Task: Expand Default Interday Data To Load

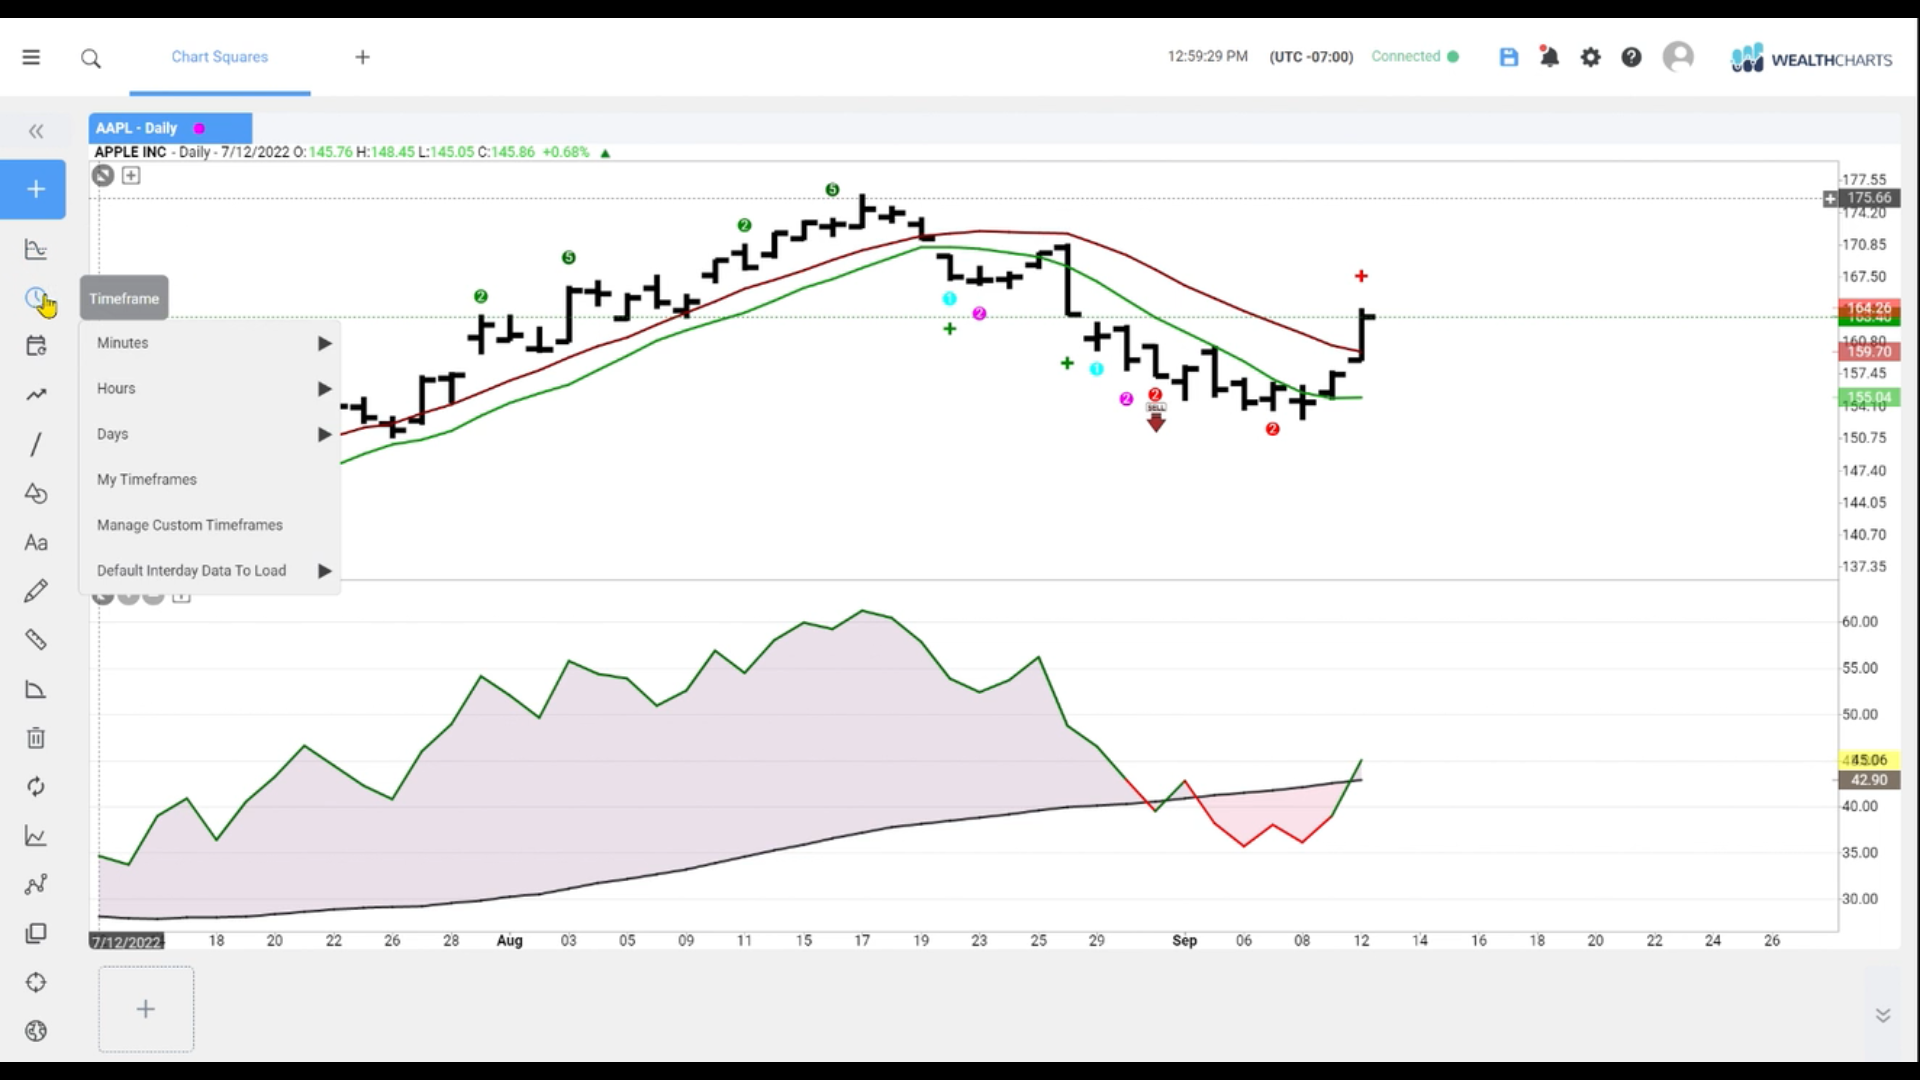Action: (210, 570)
